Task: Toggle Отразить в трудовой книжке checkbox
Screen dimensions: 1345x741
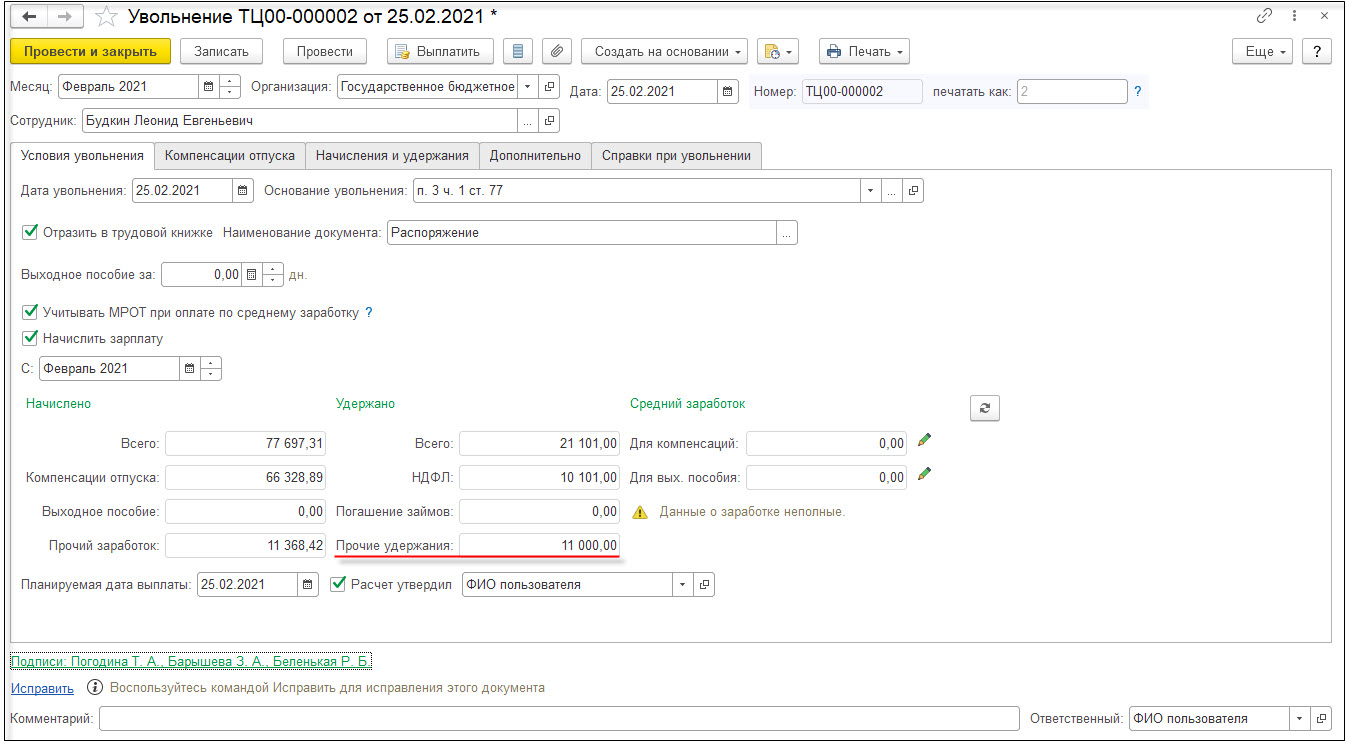Action: [30, 233]
